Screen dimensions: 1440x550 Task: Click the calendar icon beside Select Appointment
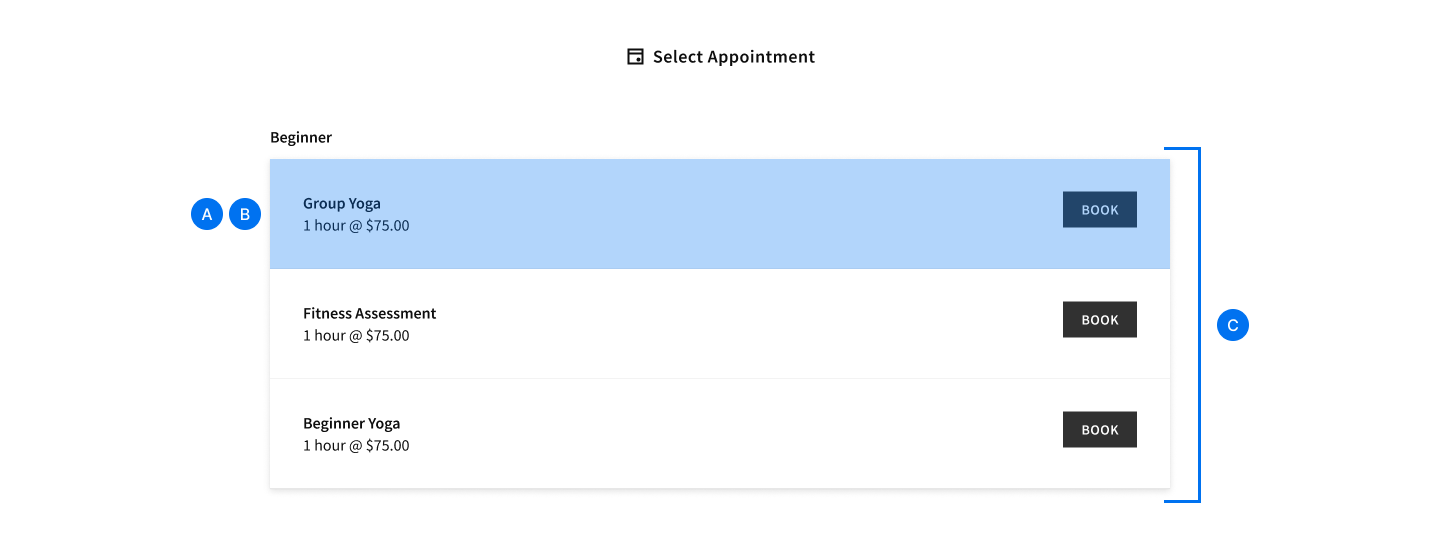635,57
